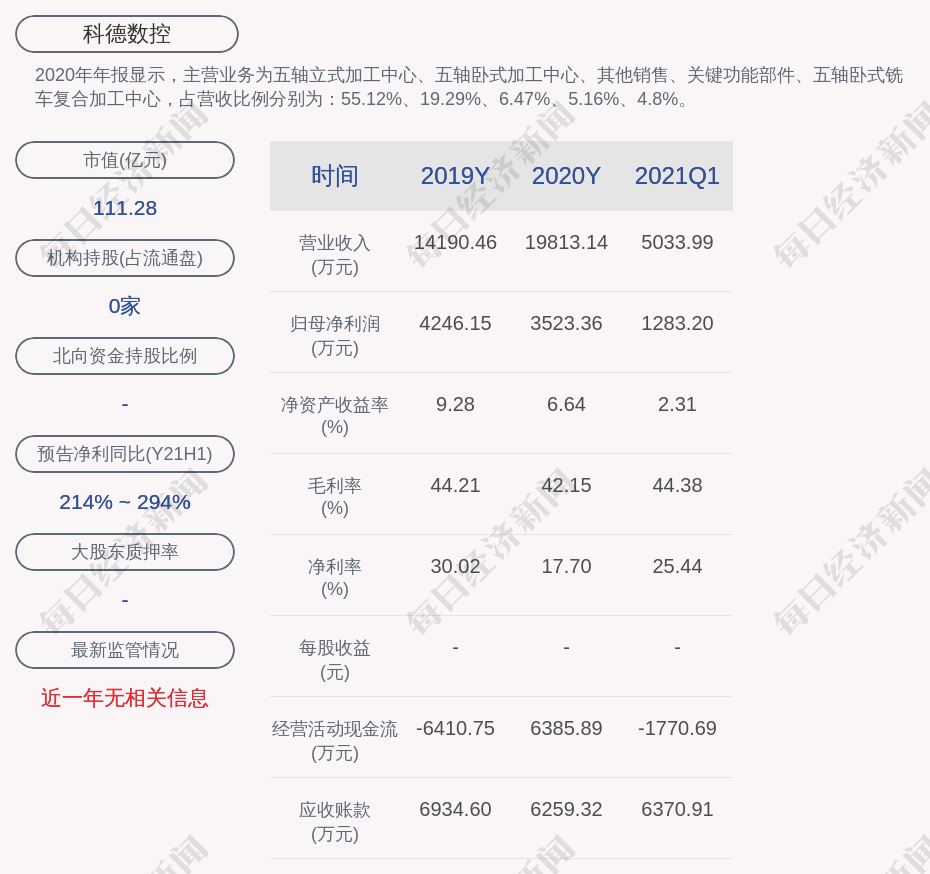Click the market value 111.28
The width and height of the screenshot is (930, 874).
pyautogui.click(x=125, y=208)
